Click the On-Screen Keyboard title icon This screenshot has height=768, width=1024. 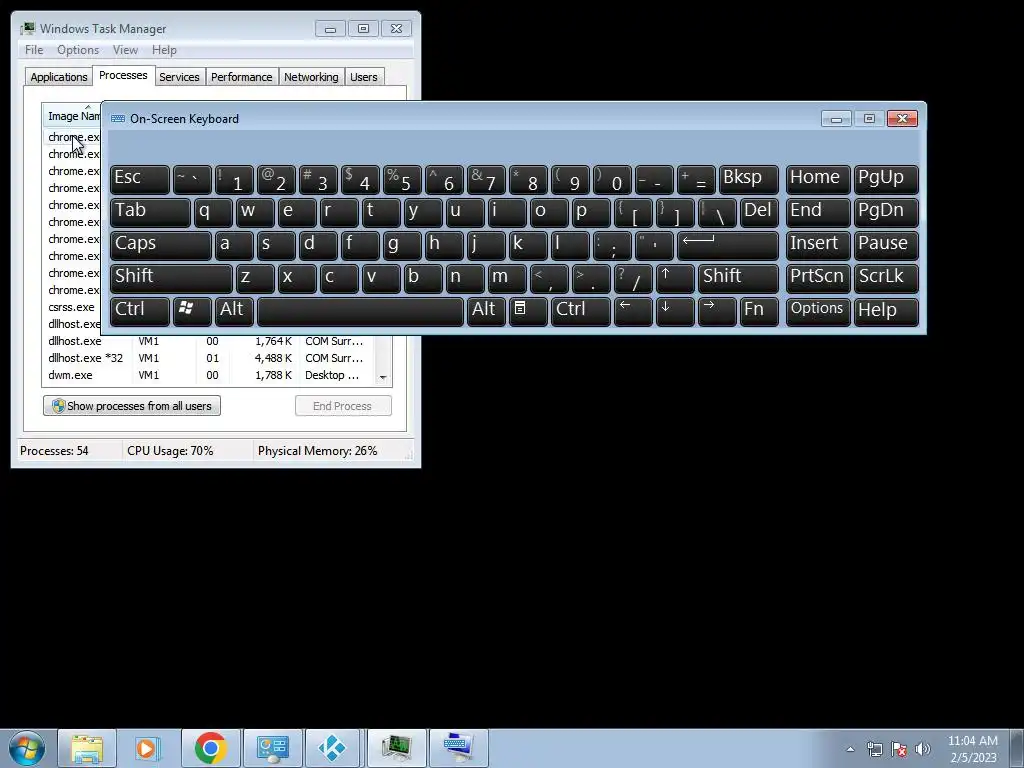coord(118,119)
